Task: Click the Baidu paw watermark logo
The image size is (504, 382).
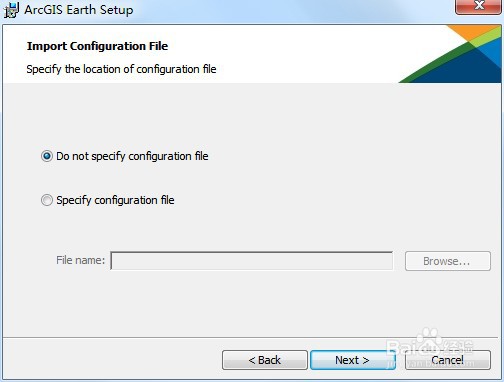Action: click(430, 340)
